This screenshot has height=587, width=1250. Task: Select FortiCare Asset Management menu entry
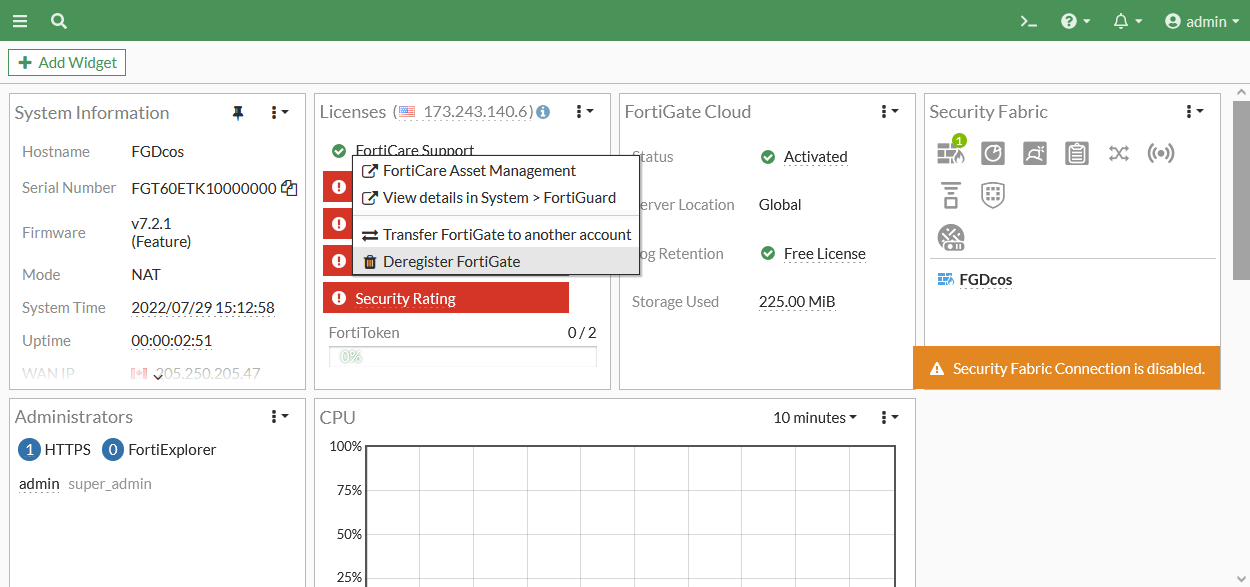[x=495, y=171]
